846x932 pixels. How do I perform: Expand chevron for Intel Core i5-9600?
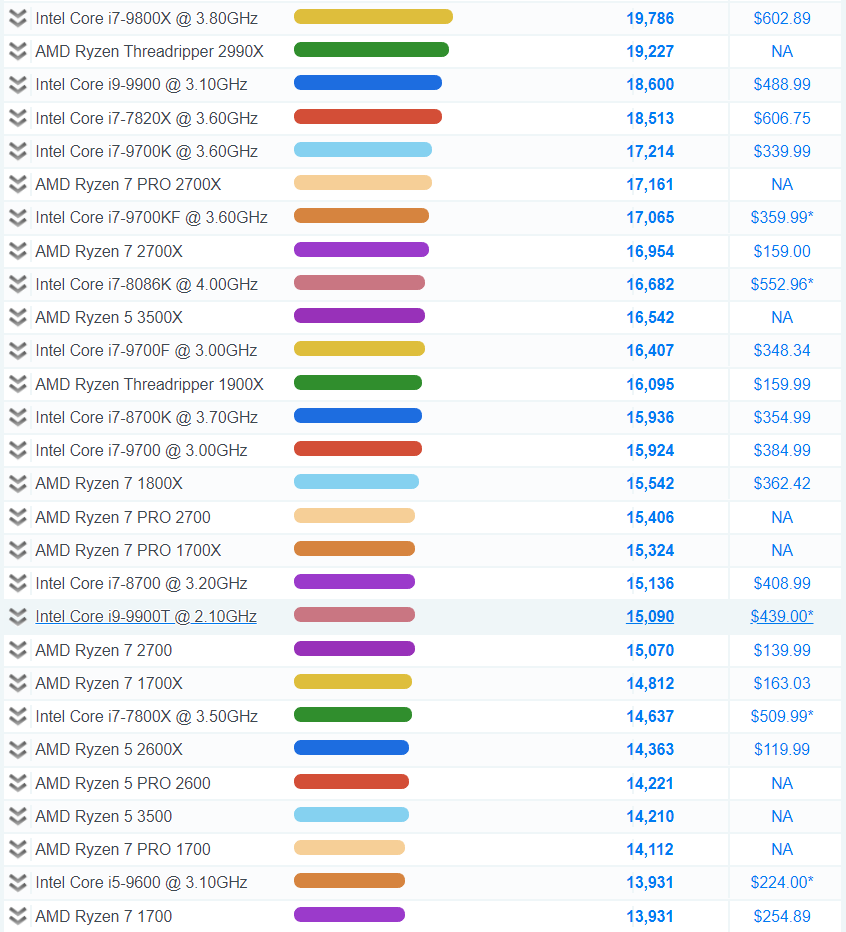click(x=18, y=883)
